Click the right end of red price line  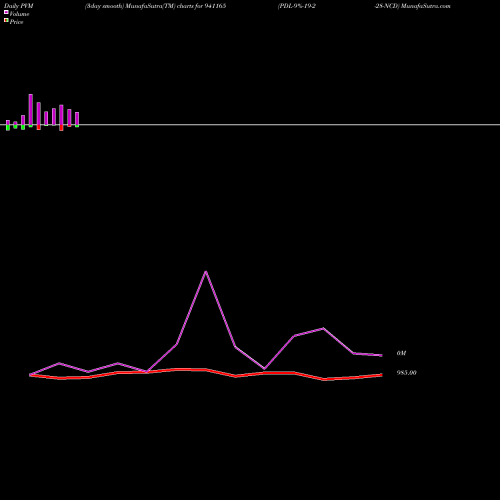(x=382, y=375)
